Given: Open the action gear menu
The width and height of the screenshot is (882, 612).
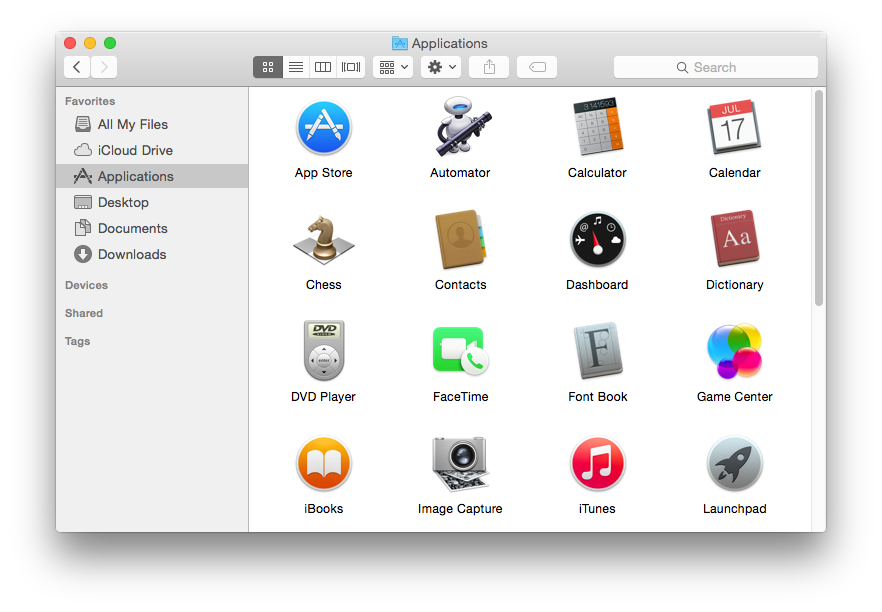Looking at the screenshot, I should point(438,67).
